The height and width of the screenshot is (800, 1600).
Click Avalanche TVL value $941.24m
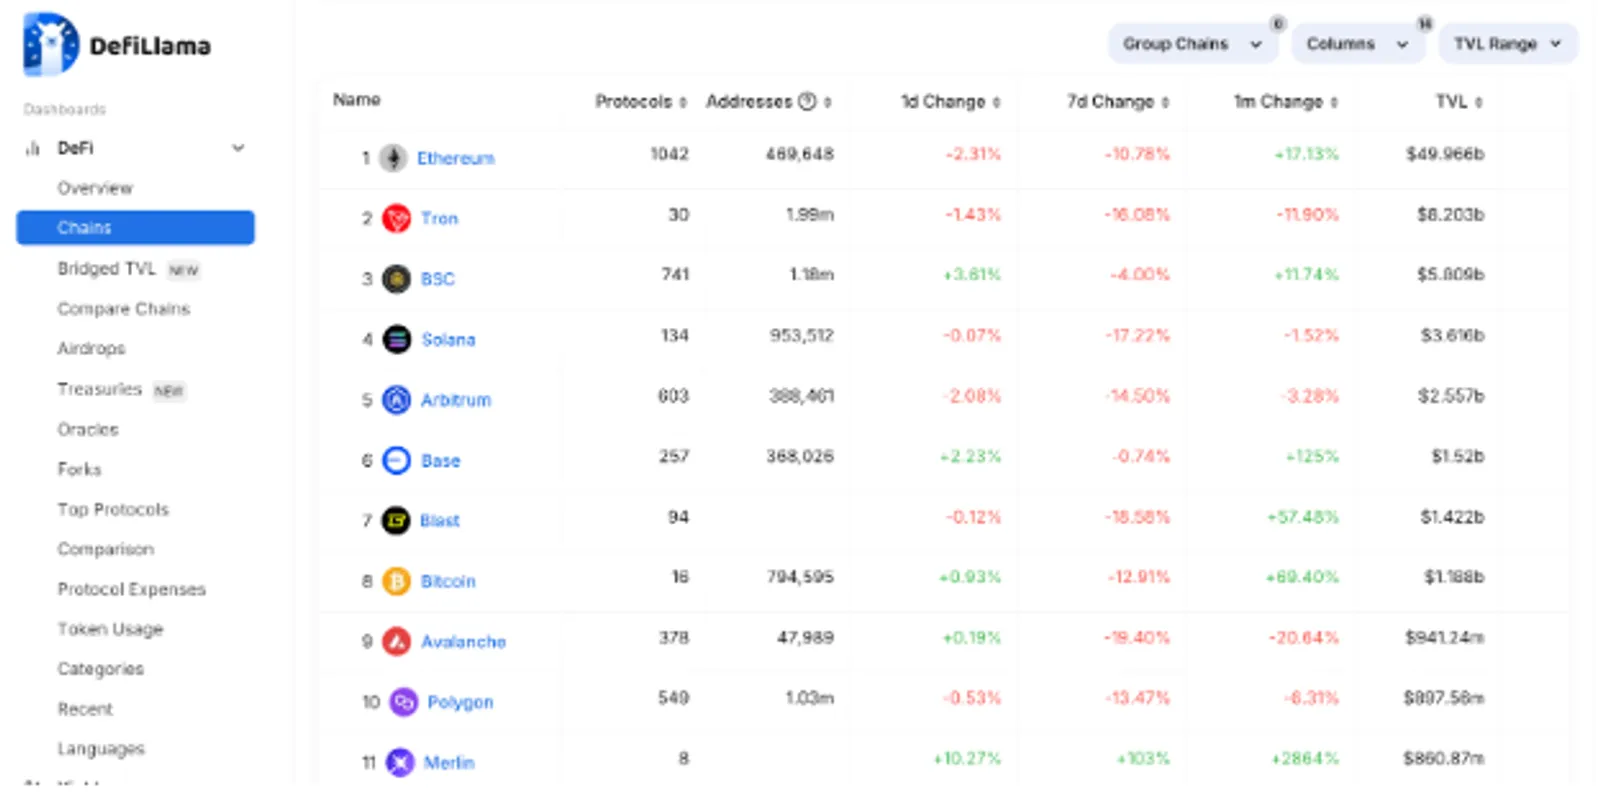(1444, 638)
